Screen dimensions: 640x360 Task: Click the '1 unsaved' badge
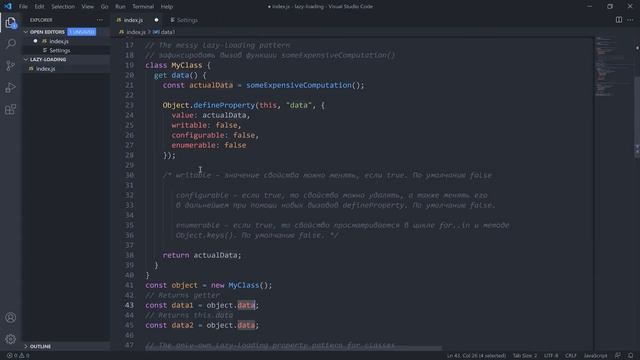82,32
